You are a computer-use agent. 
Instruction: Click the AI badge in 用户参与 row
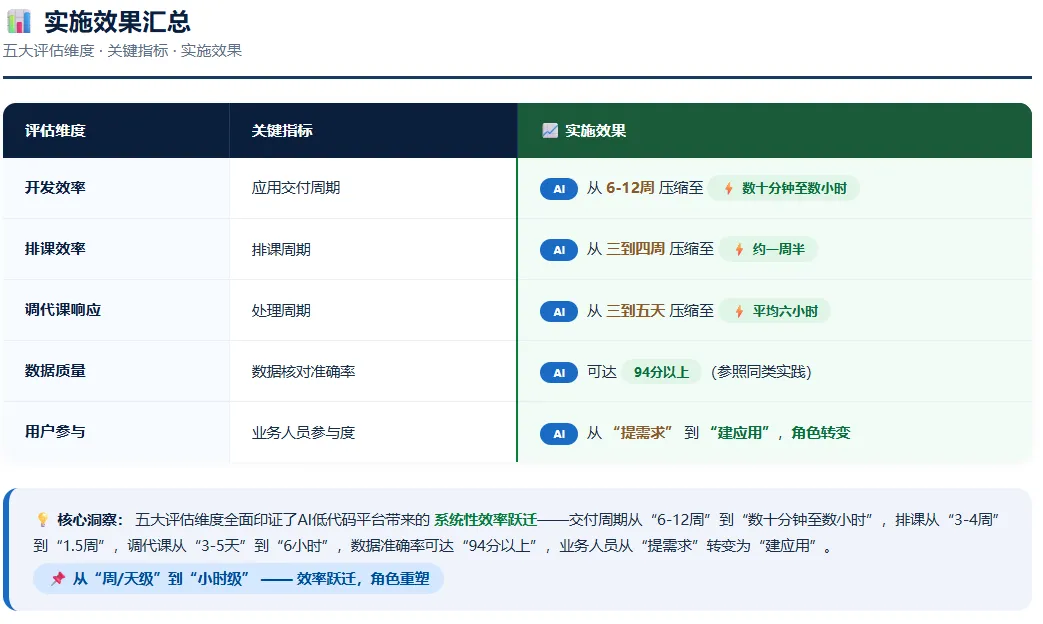pyautogui.click(x=559, y=434)
